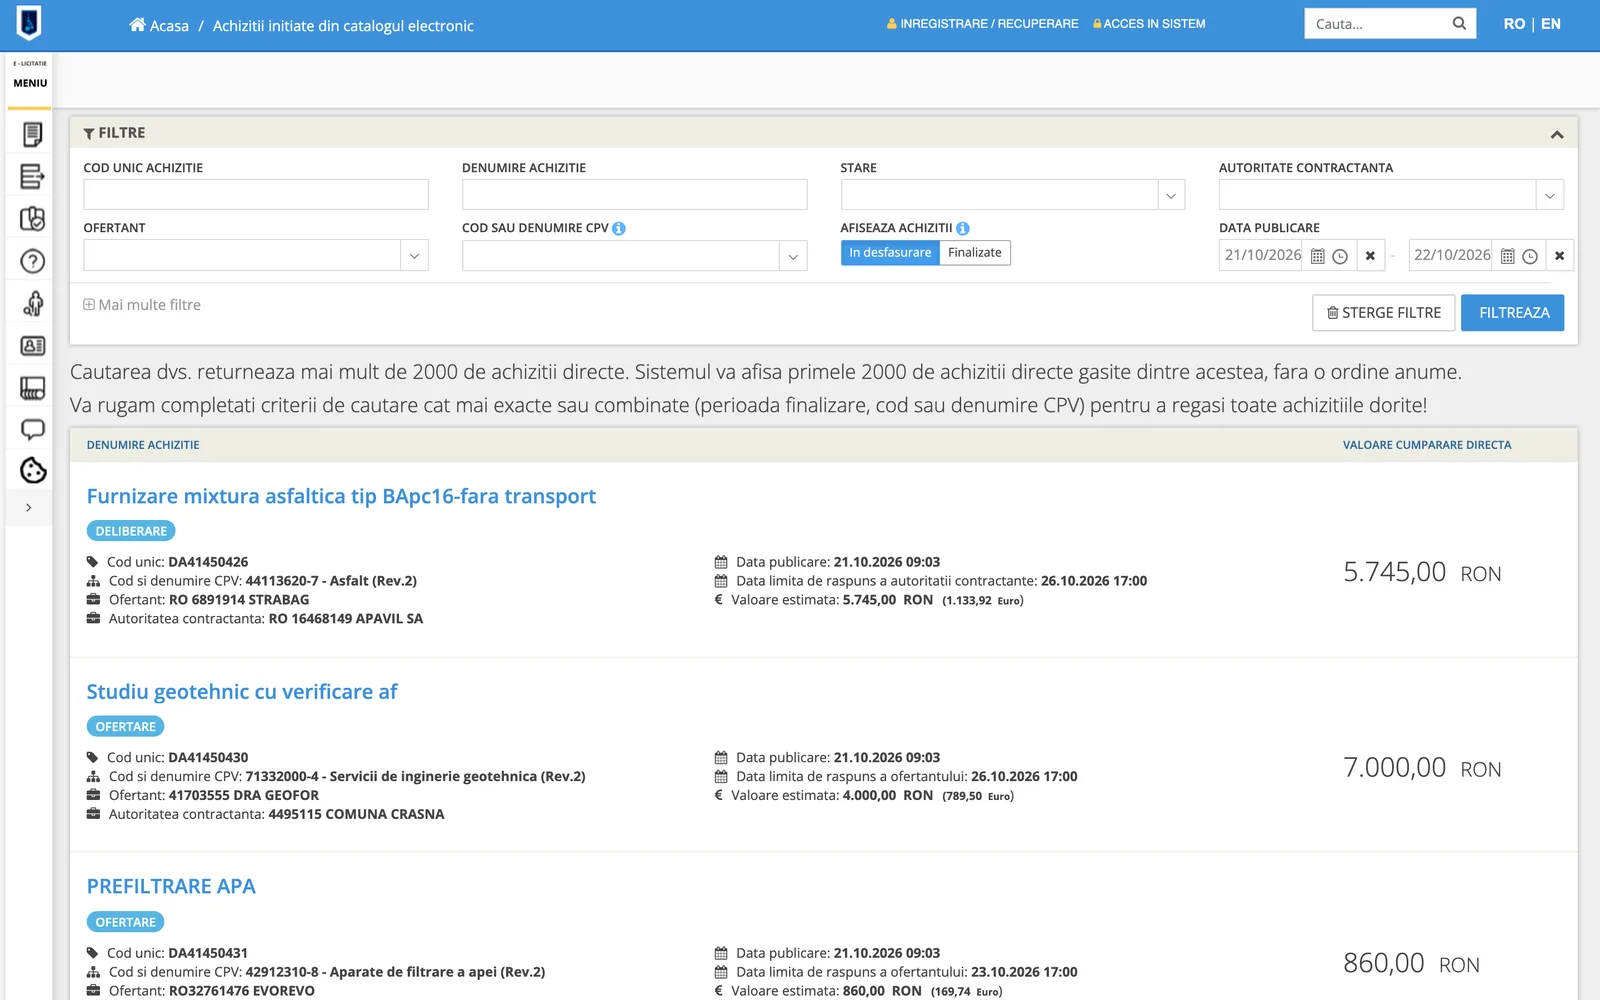The width and height of the screenshot is (1600, 1000).
Task: Select the 'Finalizate' toggle option
Action: (x=975, y=253)
